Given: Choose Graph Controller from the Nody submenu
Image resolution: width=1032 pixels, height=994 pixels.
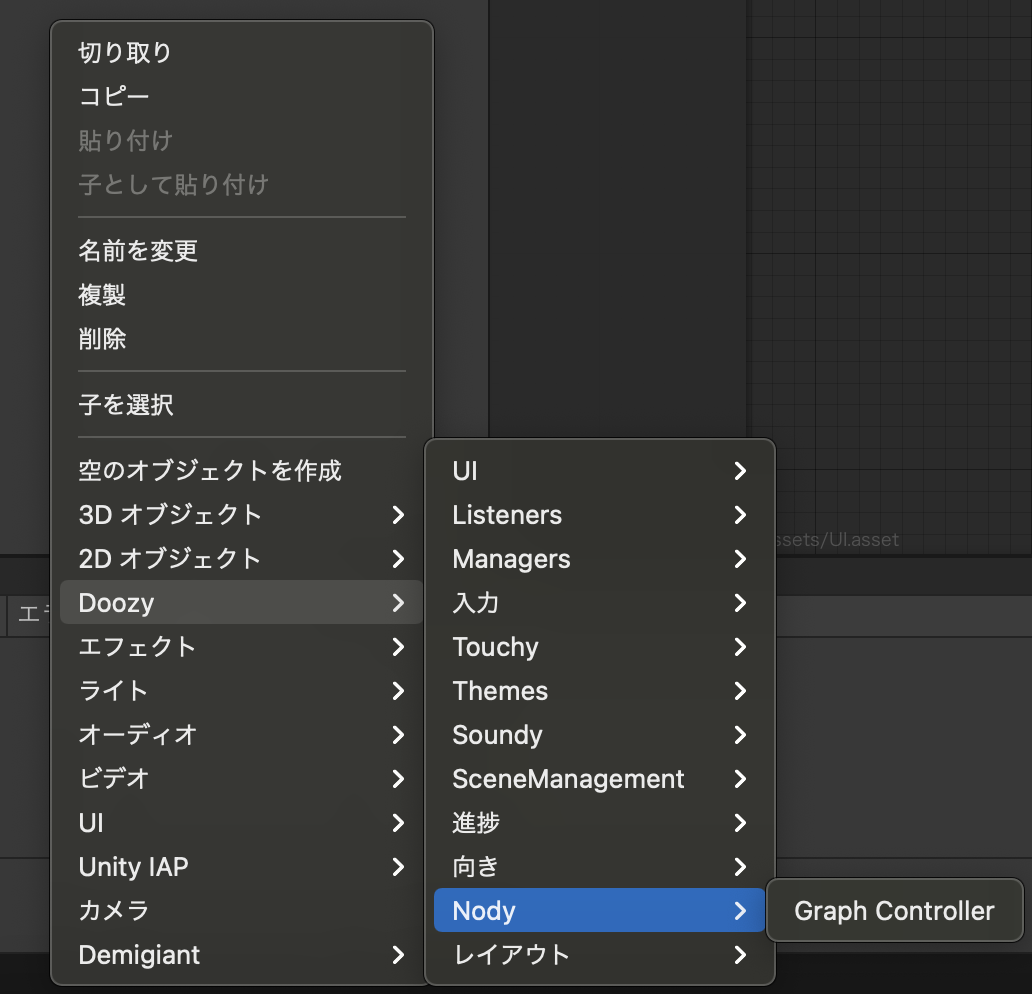Looking at the screenshot, I should click(894, 911).
